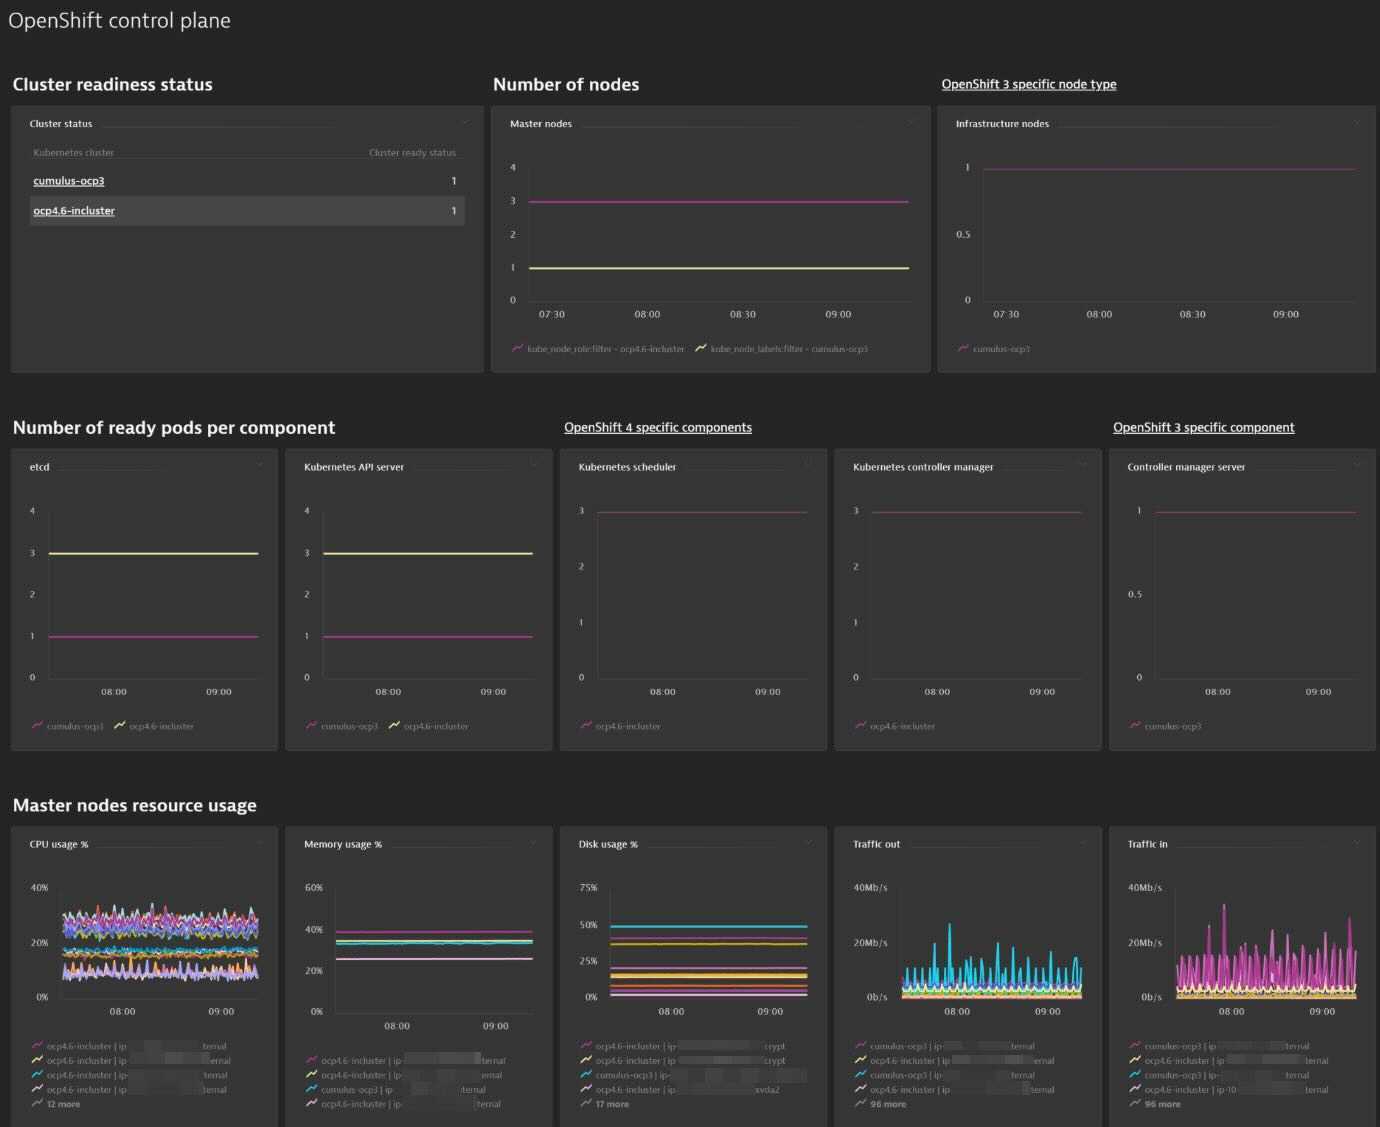Toggle cumulus-ocp3 legend in Kubernetes API server tile
Screen dimensions: 1380x1127
tap(341, 726)
